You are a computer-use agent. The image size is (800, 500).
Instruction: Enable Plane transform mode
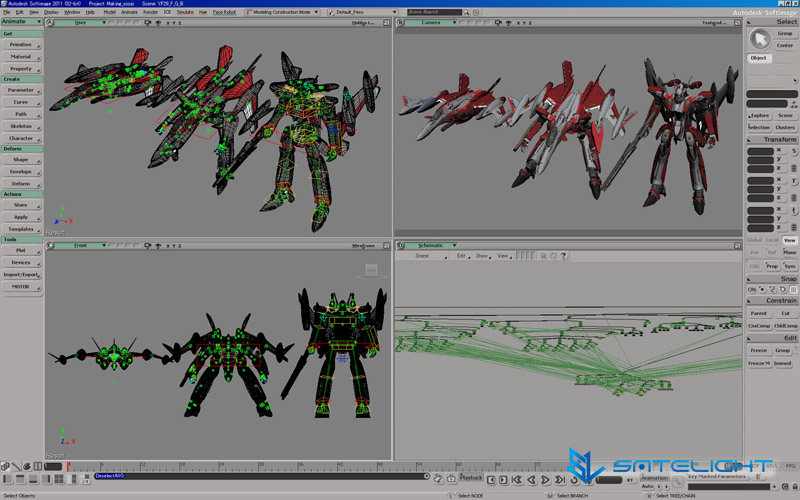point(790,252)
